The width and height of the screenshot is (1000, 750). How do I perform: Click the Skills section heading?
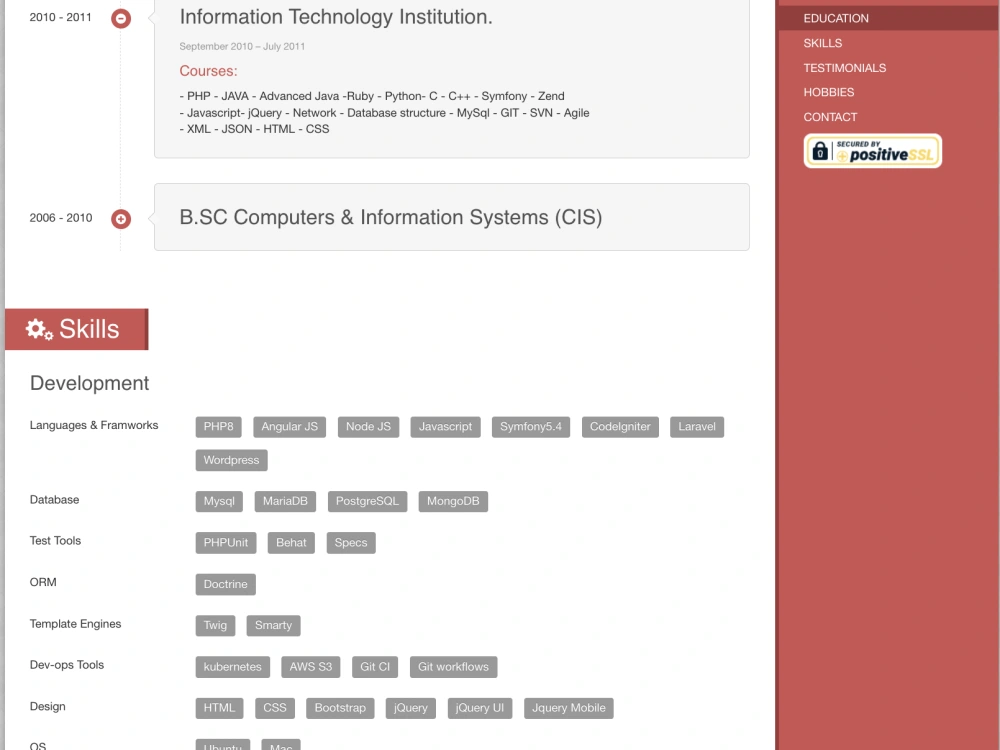pyautogui.click(x=77, y=329)
